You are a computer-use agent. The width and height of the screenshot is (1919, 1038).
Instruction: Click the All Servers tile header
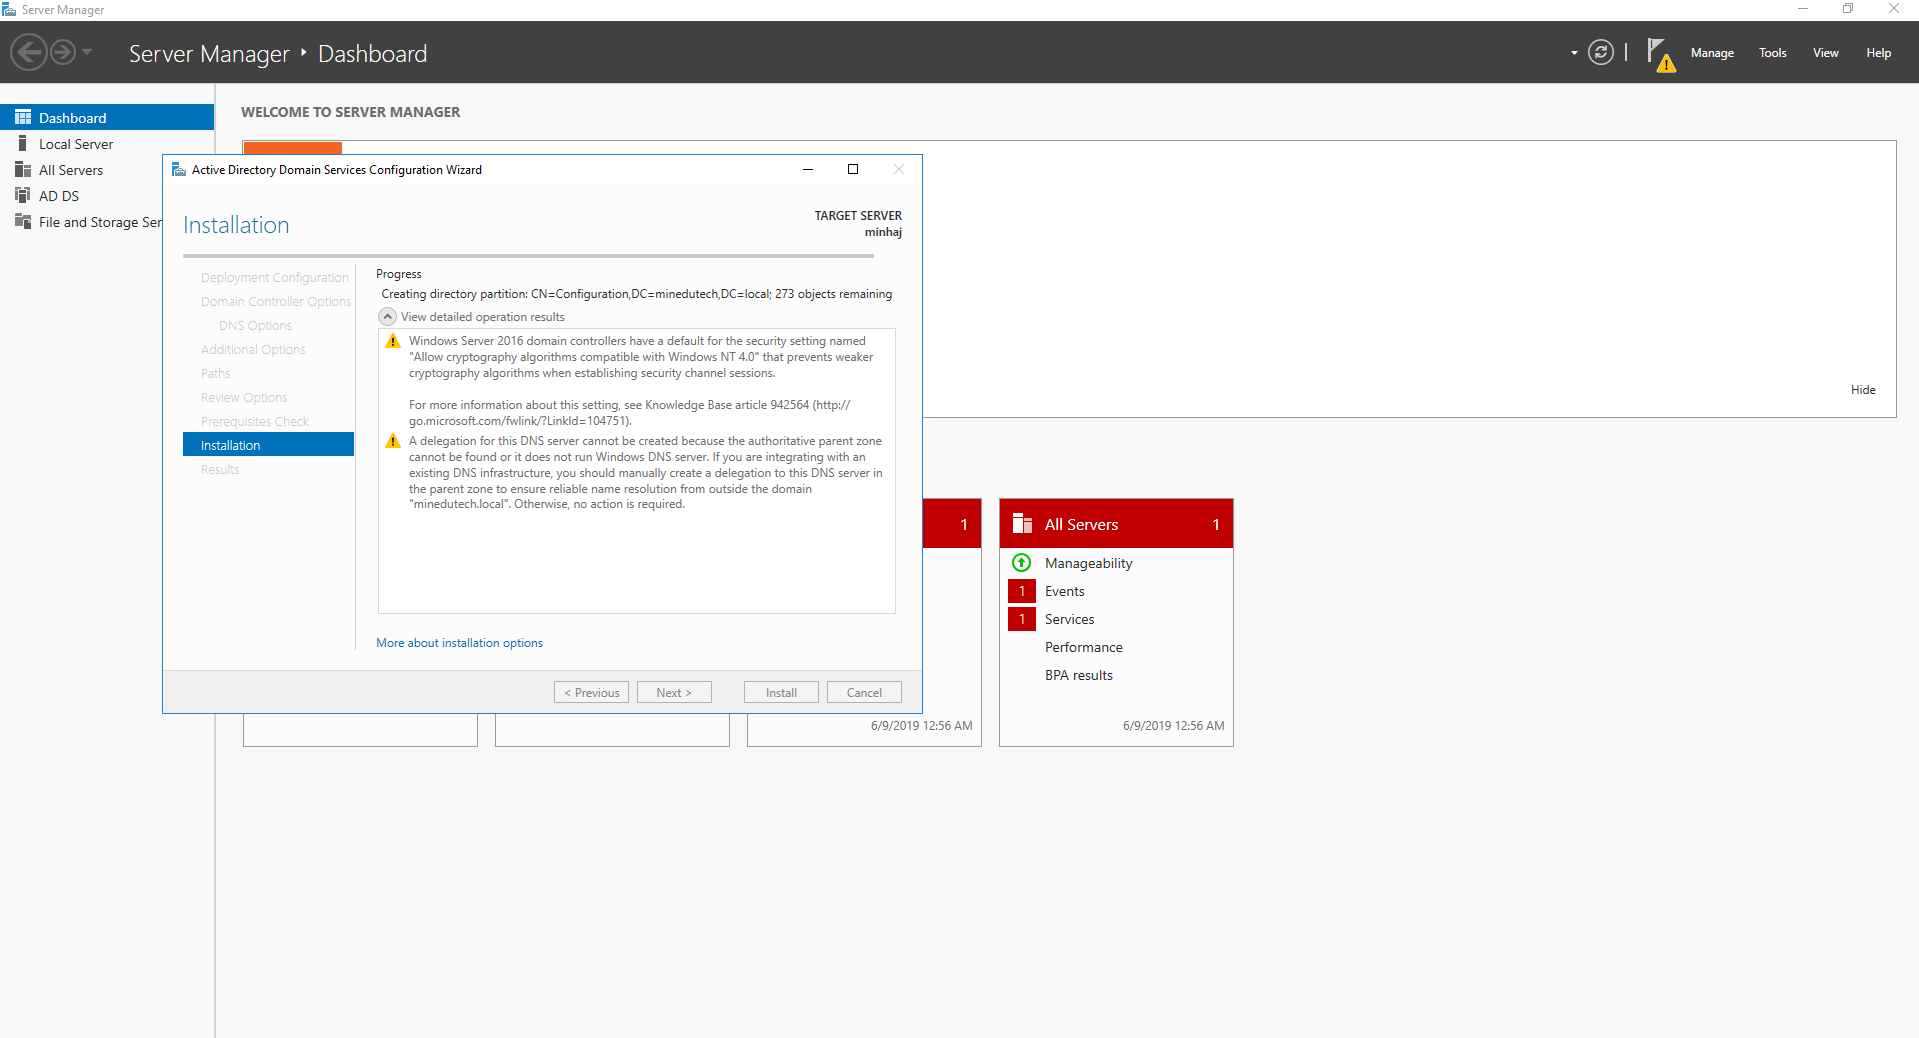[x=1115, y=524]
